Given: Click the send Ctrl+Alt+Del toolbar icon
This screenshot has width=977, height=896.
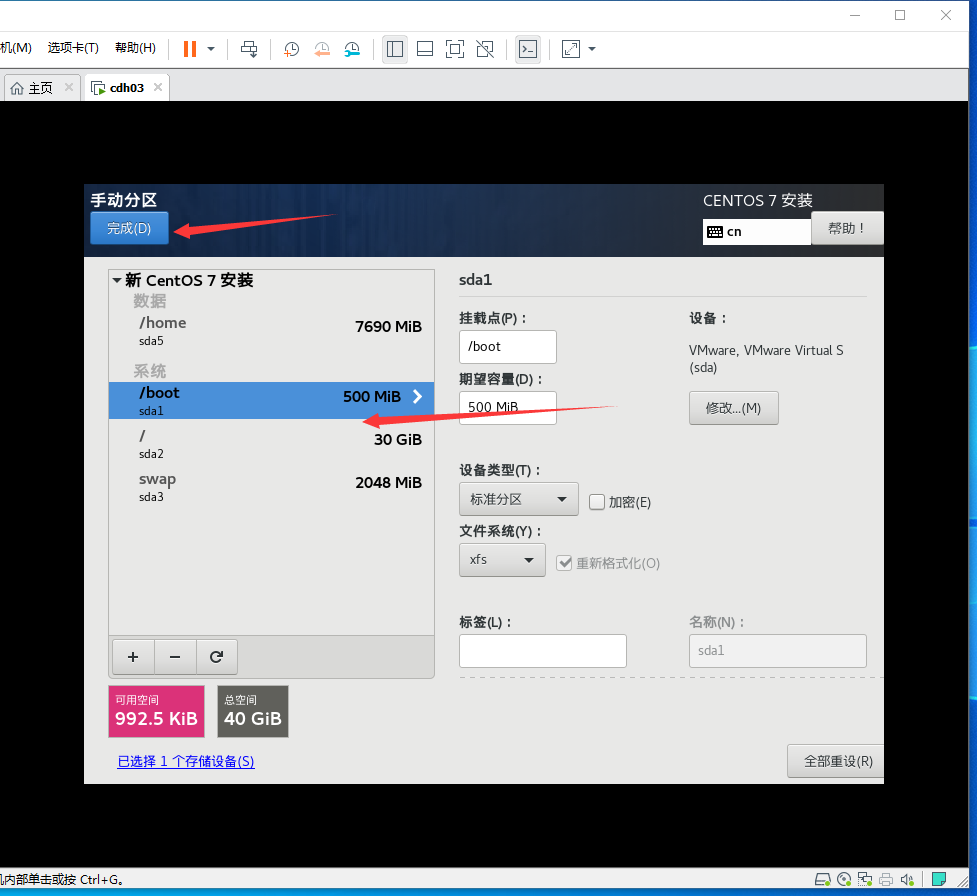Looking at the screenshot, I should [249, 49].
